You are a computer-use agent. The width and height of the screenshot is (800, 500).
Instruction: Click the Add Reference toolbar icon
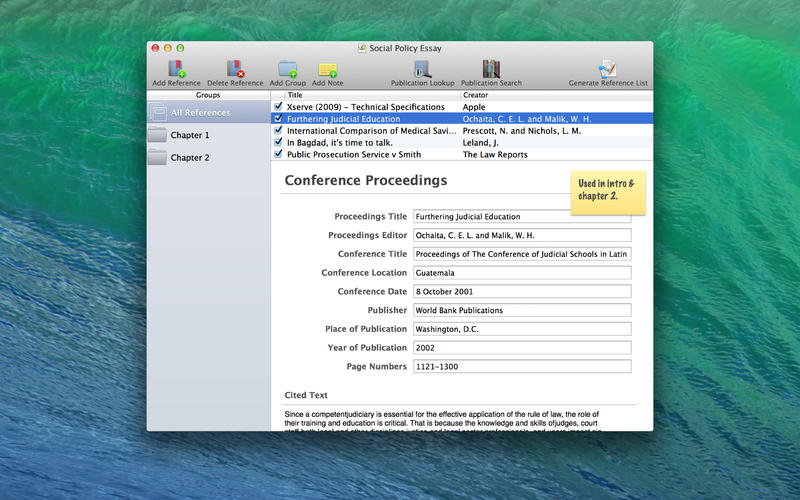click(176, 69)
